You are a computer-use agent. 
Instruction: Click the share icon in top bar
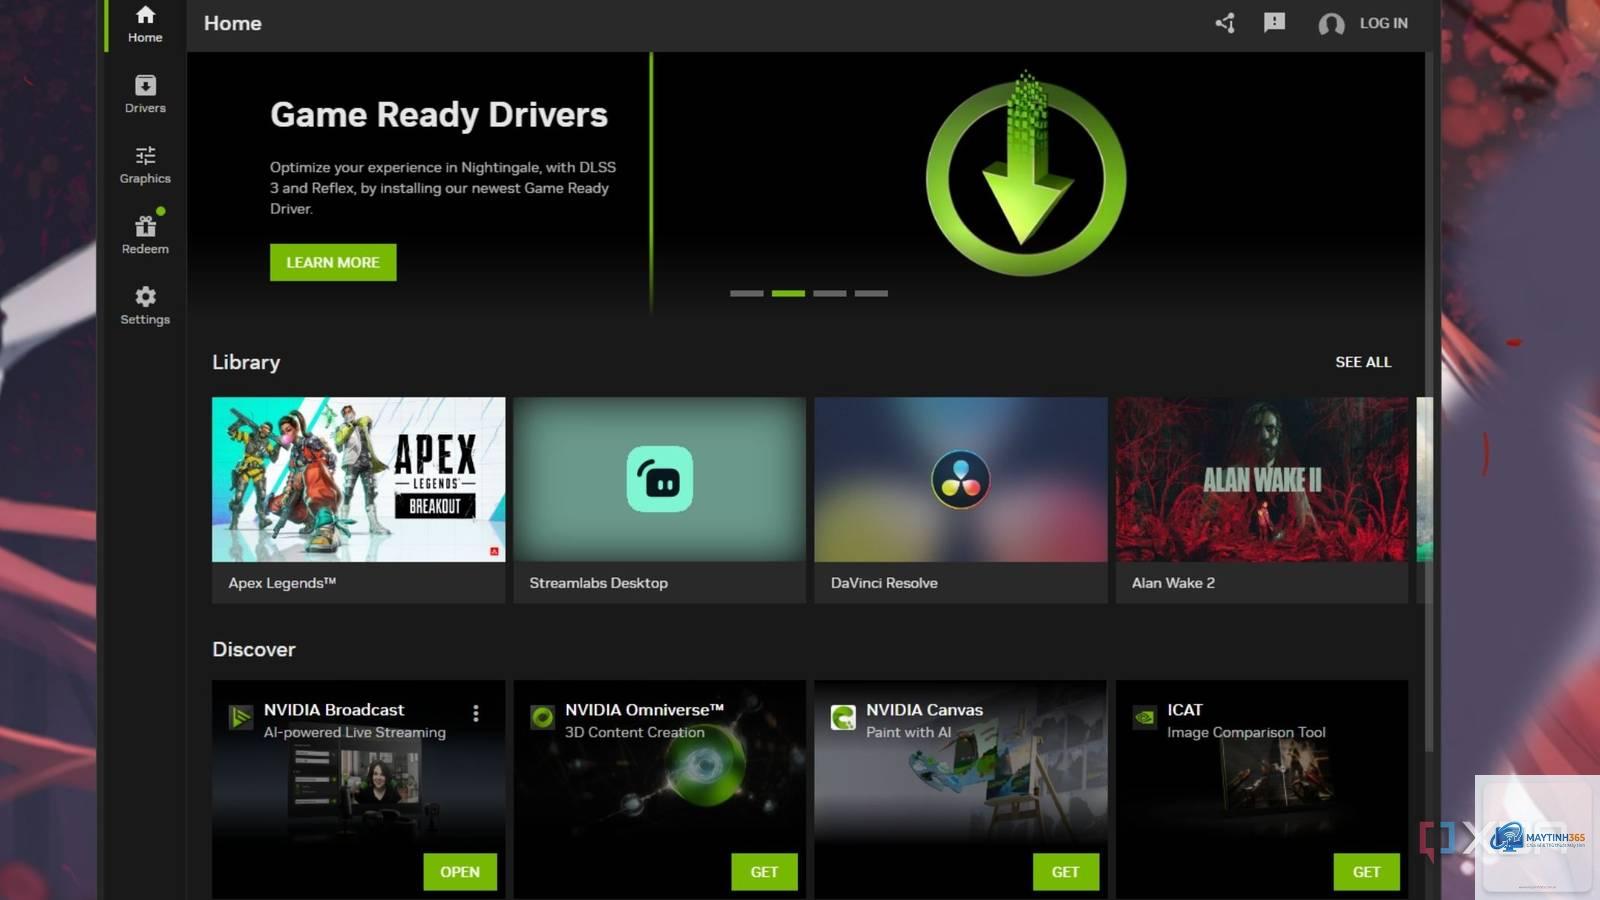[x=1225, y=23]
